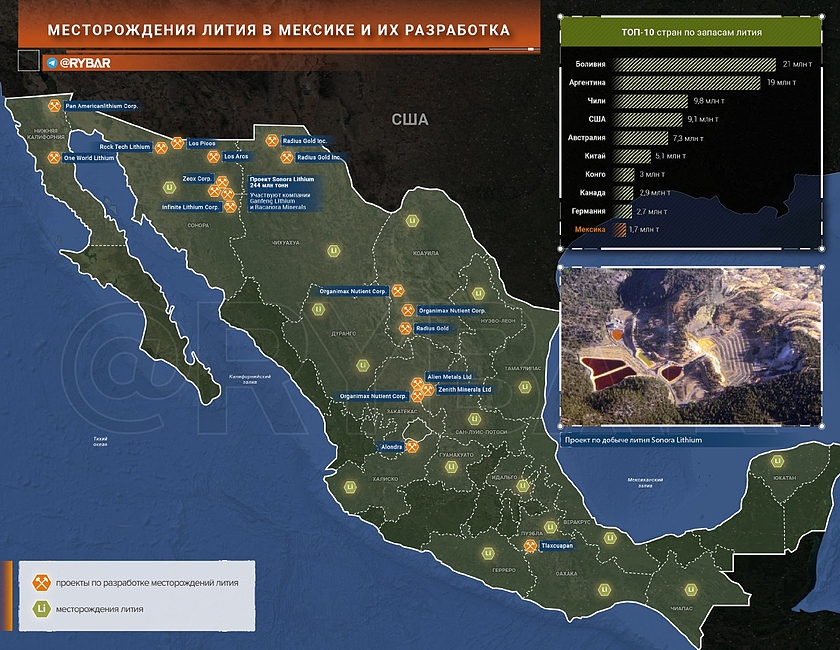Click the green Li hexagon in the legend
This screenshot has height=650, width=840.
(x=41, y=608)
